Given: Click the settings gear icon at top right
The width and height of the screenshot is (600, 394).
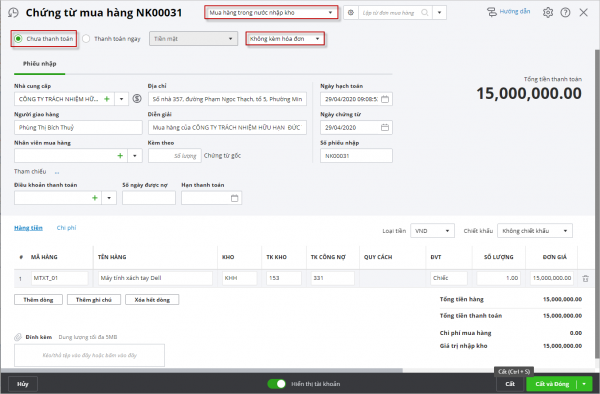Looking at the screenshot, I should click(548, 13).
